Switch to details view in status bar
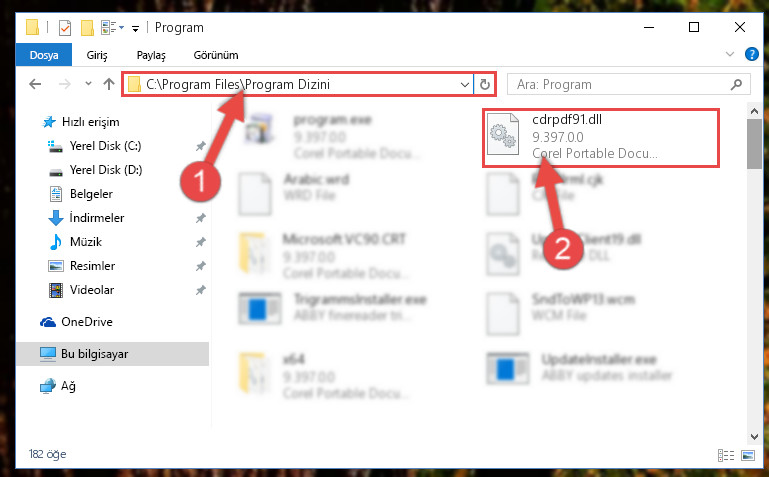The image size is (769, 477). 726,455
